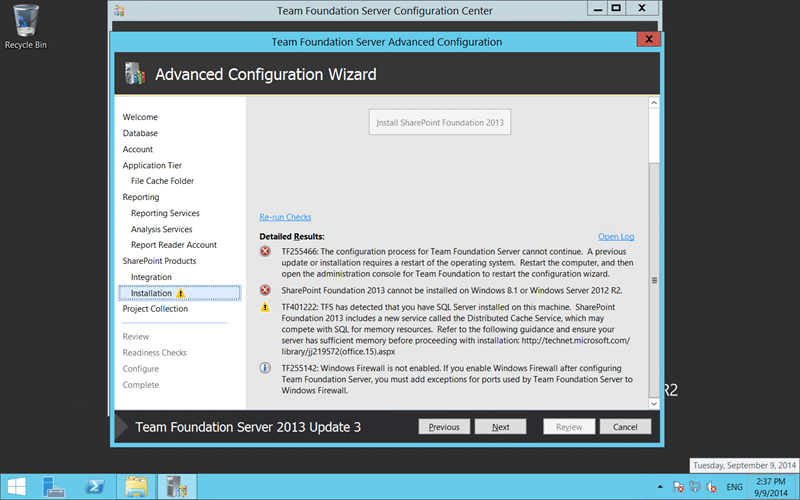Click Install SharePoint Foundation 2013 button

coord(440,122)
